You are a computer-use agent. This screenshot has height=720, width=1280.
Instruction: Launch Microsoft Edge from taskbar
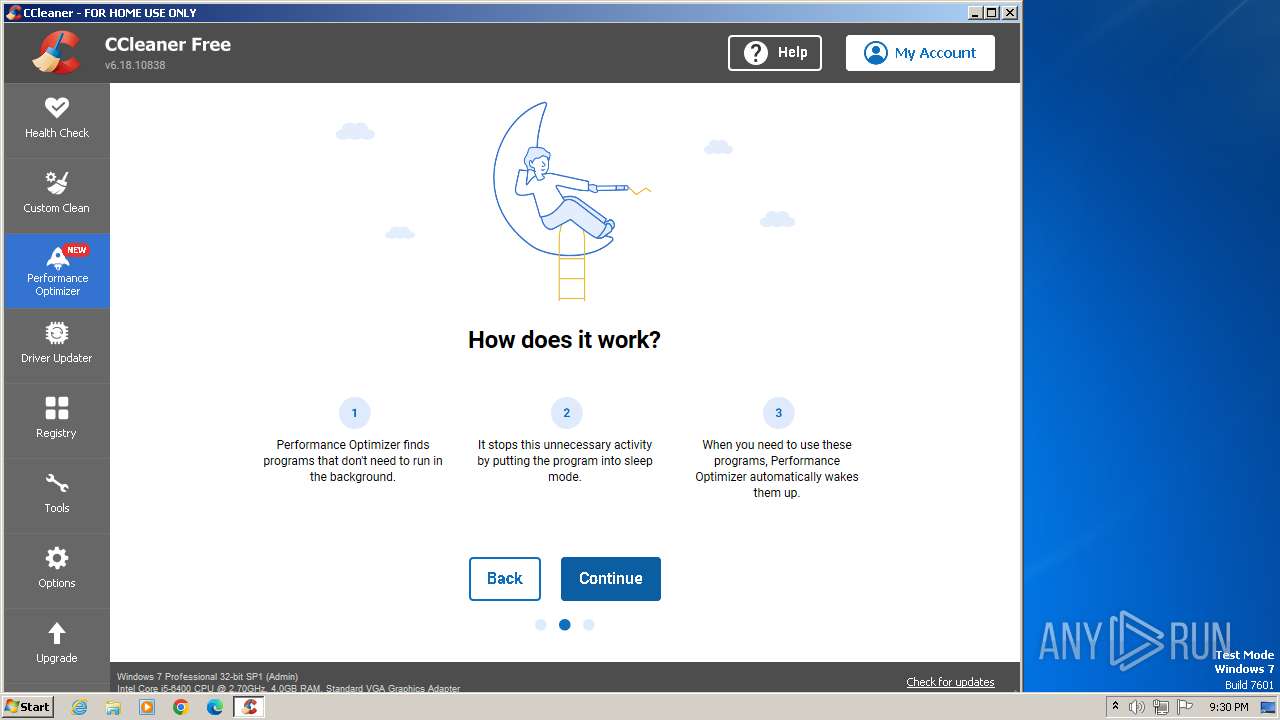215,707
